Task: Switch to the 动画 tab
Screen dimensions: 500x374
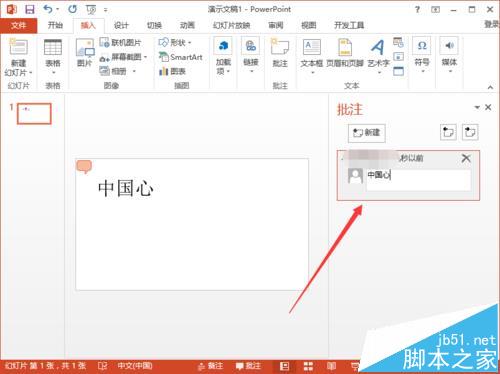Action: pyautogui.click(x=187, y=25)
